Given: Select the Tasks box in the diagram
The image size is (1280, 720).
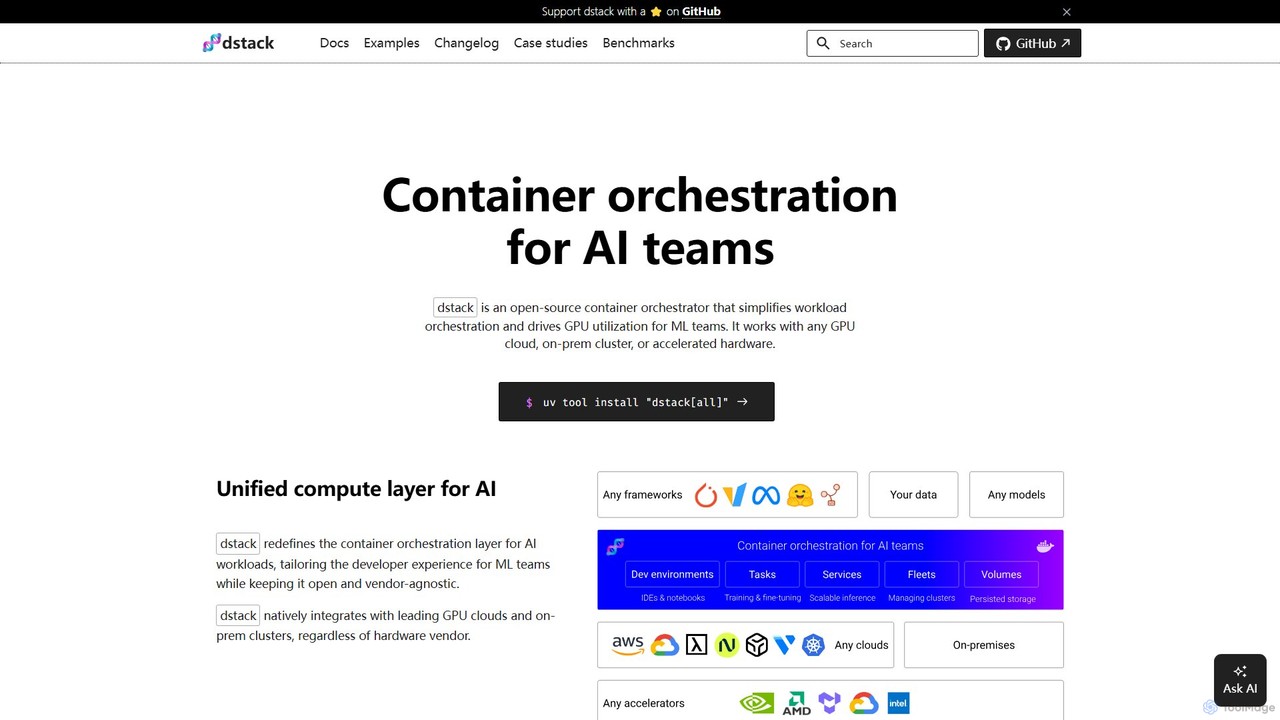Looking at the screenshot, I should pos(763,574).
